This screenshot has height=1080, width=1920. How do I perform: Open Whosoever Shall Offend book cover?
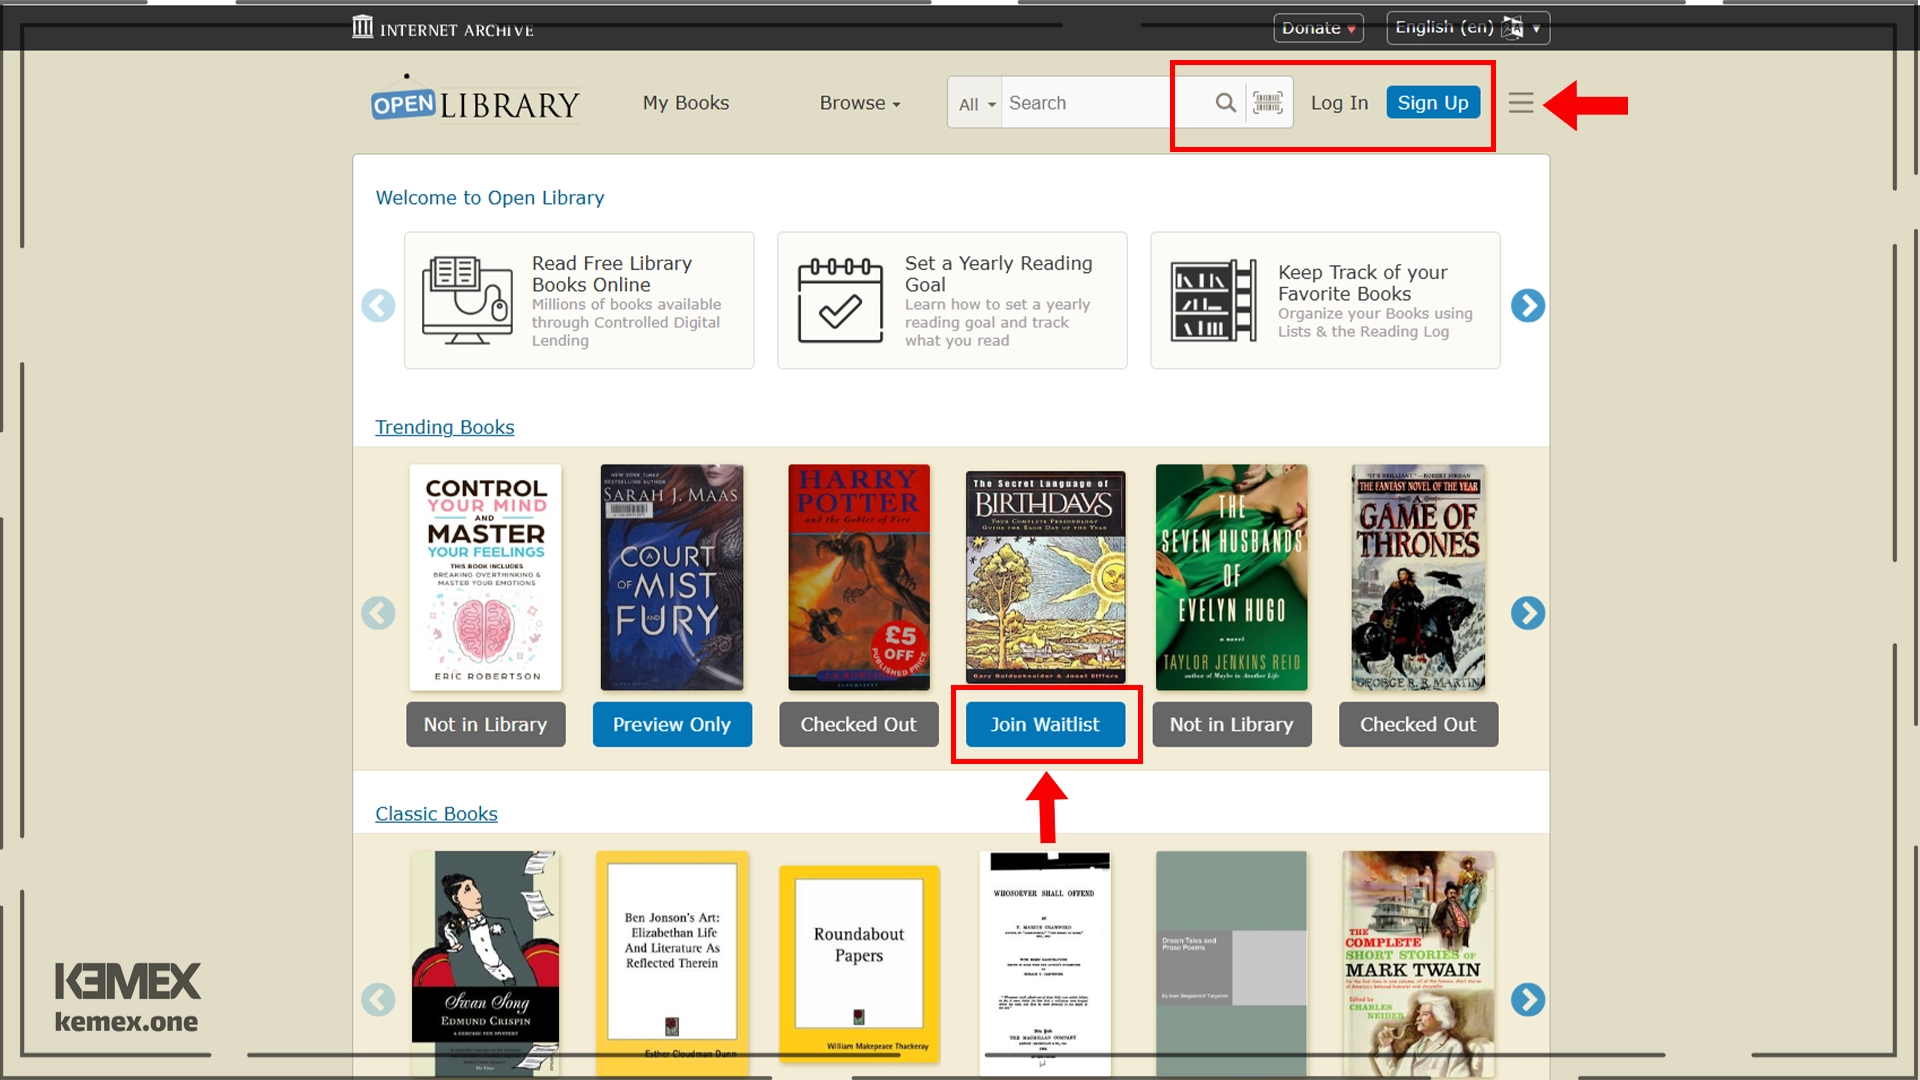tap(1045, 964)
